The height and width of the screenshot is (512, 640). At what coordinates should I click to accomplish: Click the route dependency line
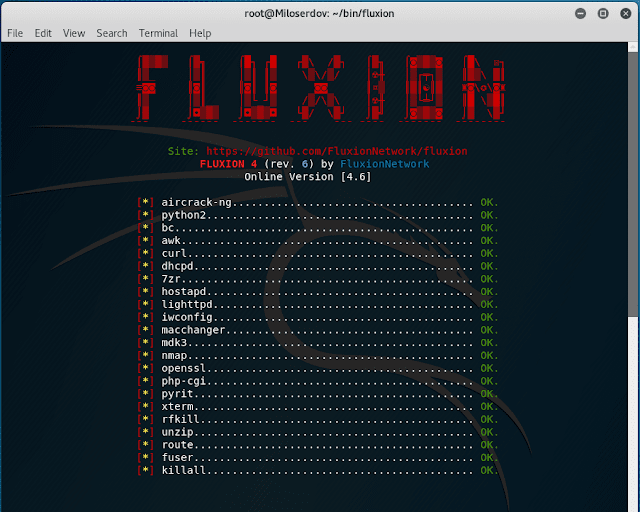(x=318, y=445)
